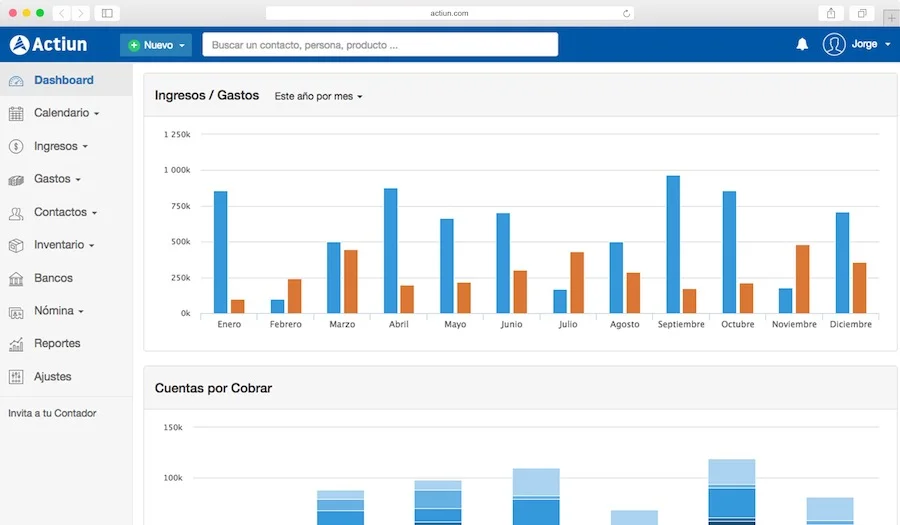Click the blue Septiembre income bar
Image resolution: width=900 pixels, height=525 pixels.
pos(673,244)
